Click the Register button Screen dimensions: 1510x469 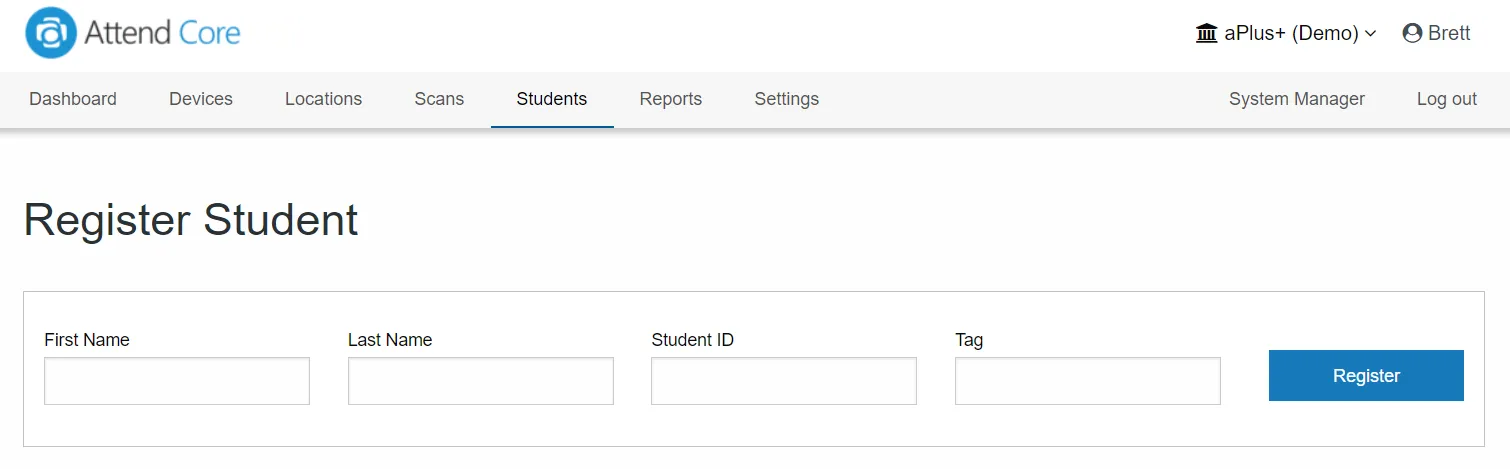coord(1366,375)
